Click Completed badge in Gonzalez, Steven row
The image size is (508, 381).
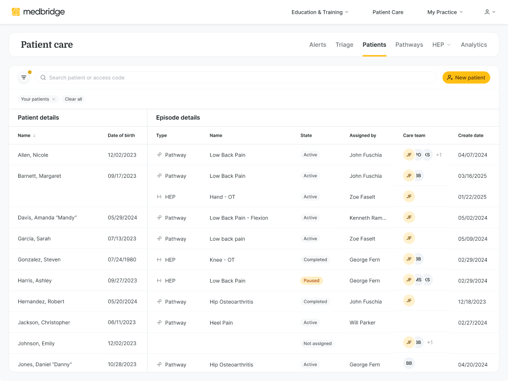[x=315, y=260]
